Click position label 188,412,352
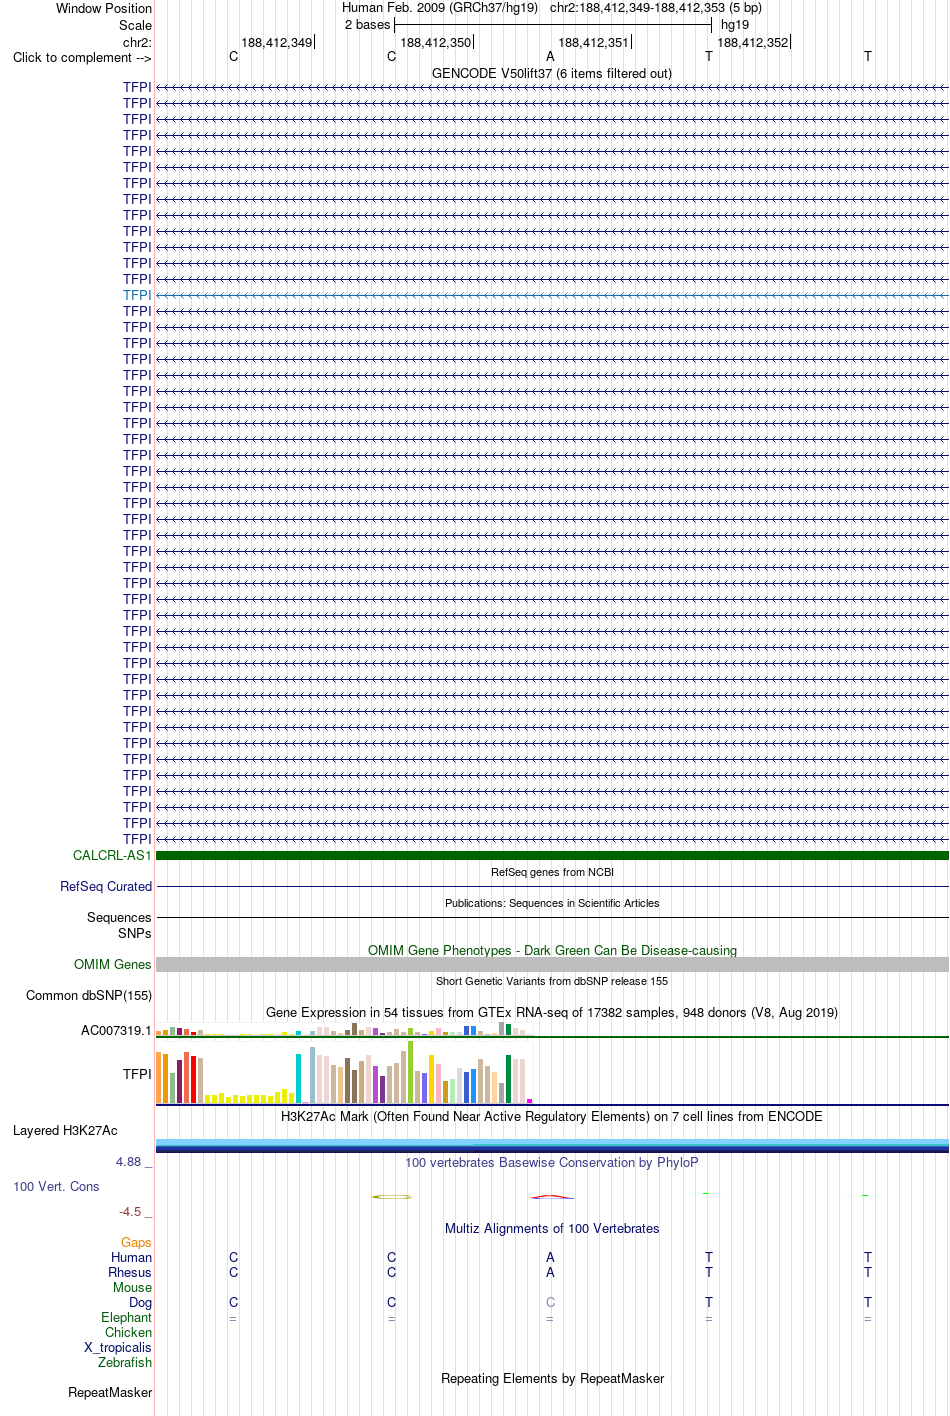The width and height of the screenshot is (950, 1416). (752, 42)
